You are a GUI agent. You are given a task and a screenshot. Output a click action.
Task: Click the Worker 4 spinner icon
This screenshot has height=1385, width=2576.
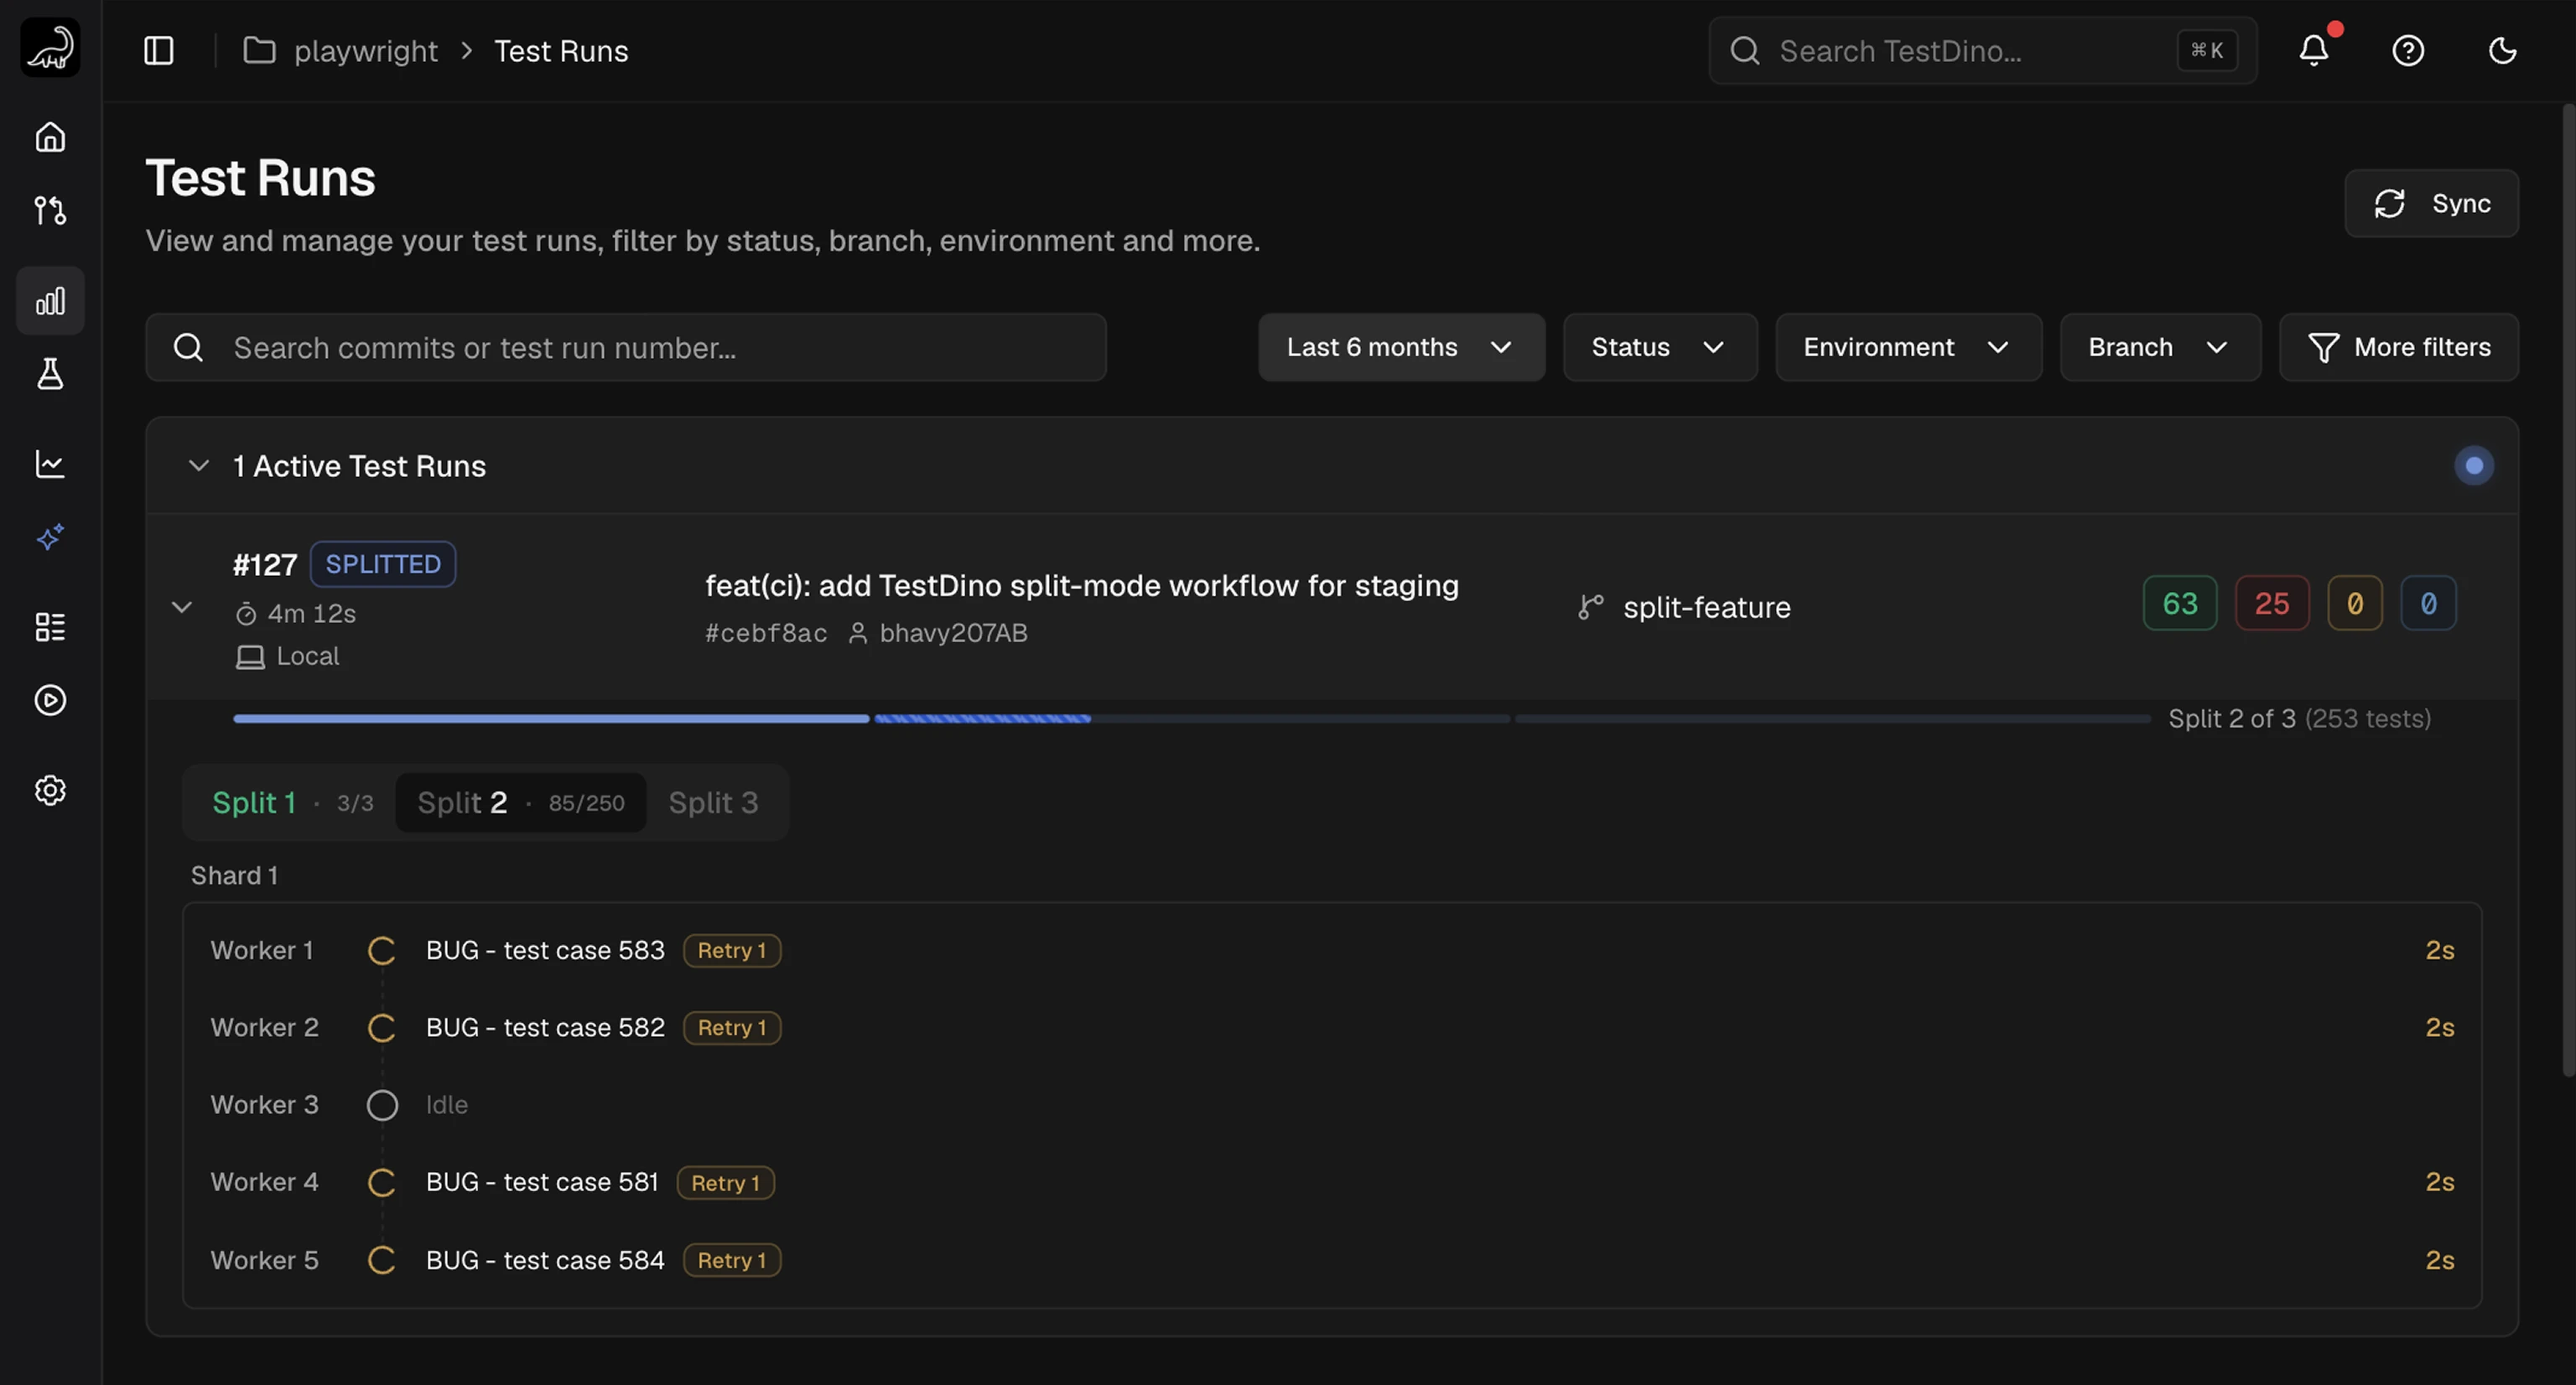pos(381,1182)
